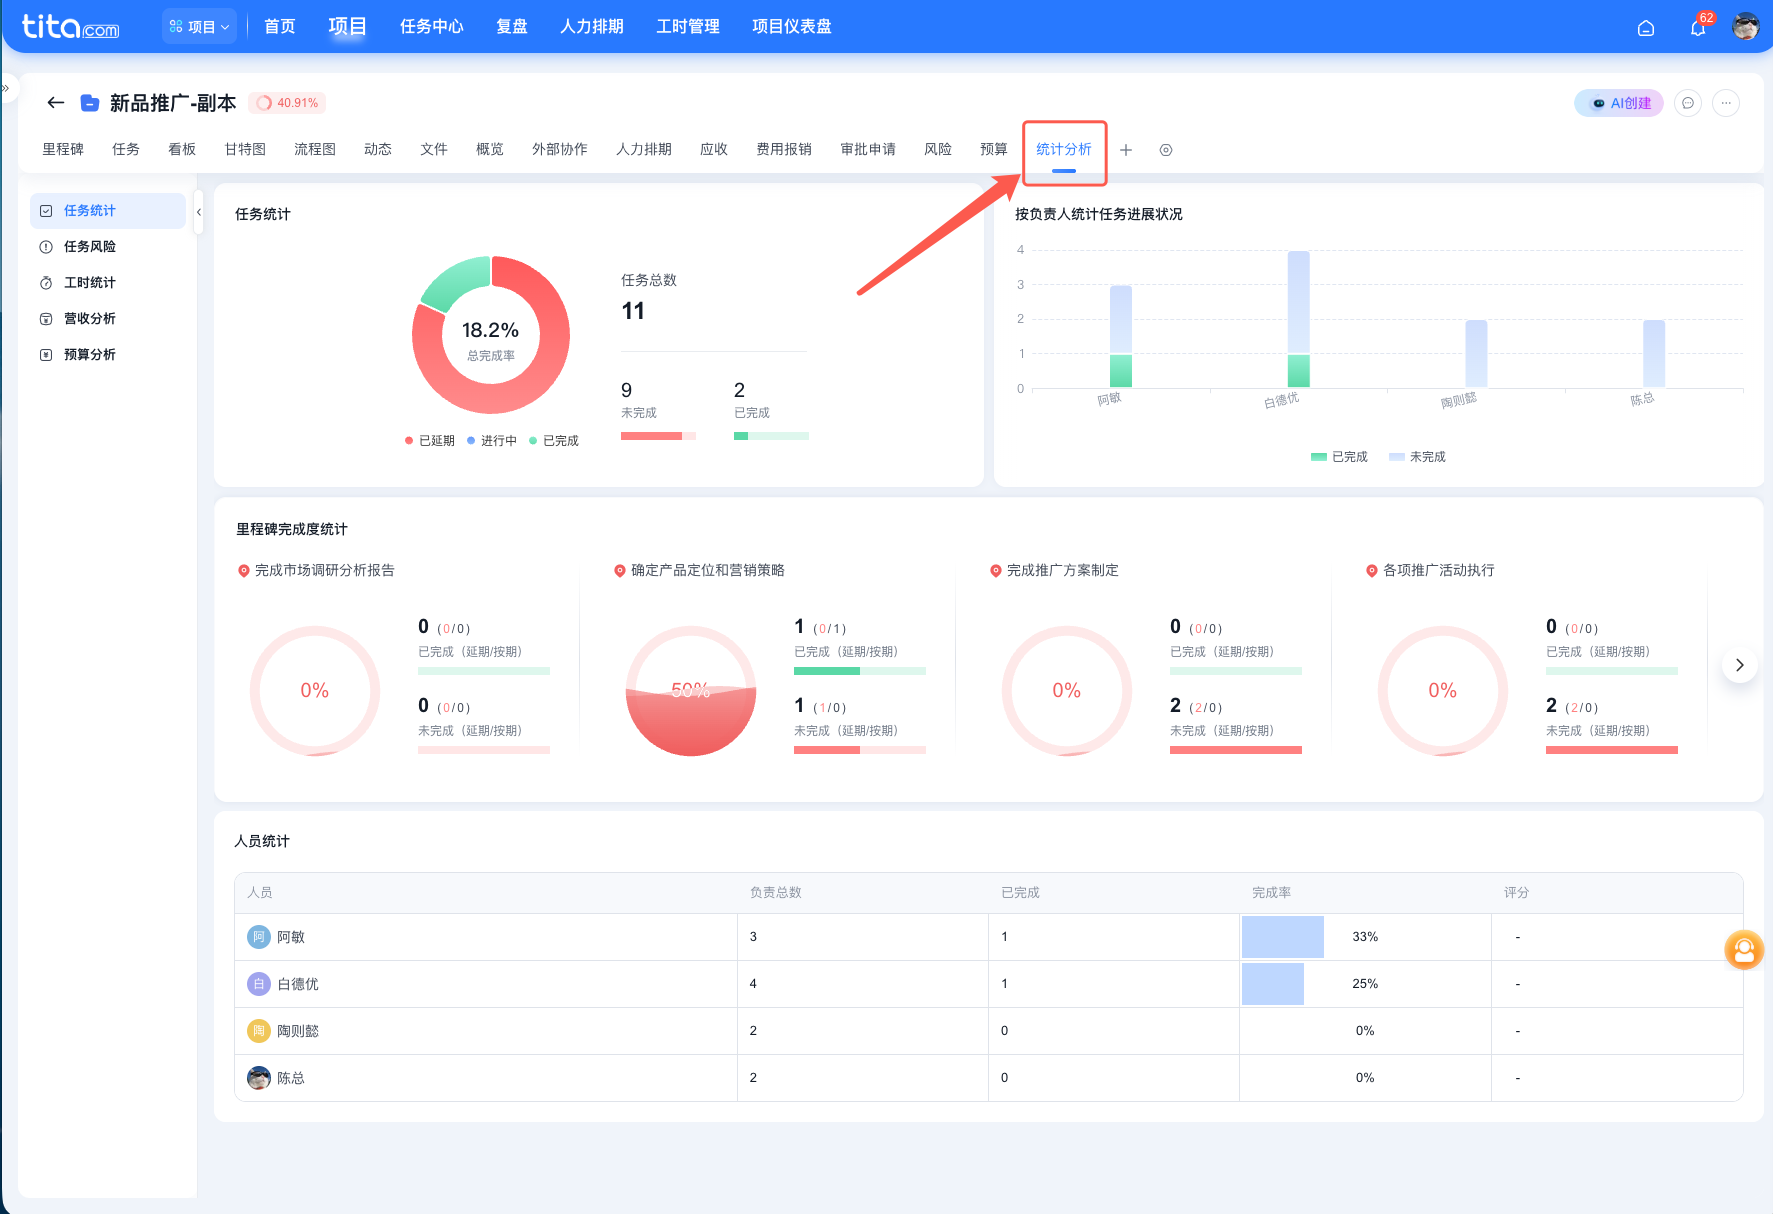Open the home icon in top bar
The width and height of the screenshot is (1773, 1214).
pyautogui.click(x=1646, y=28)
